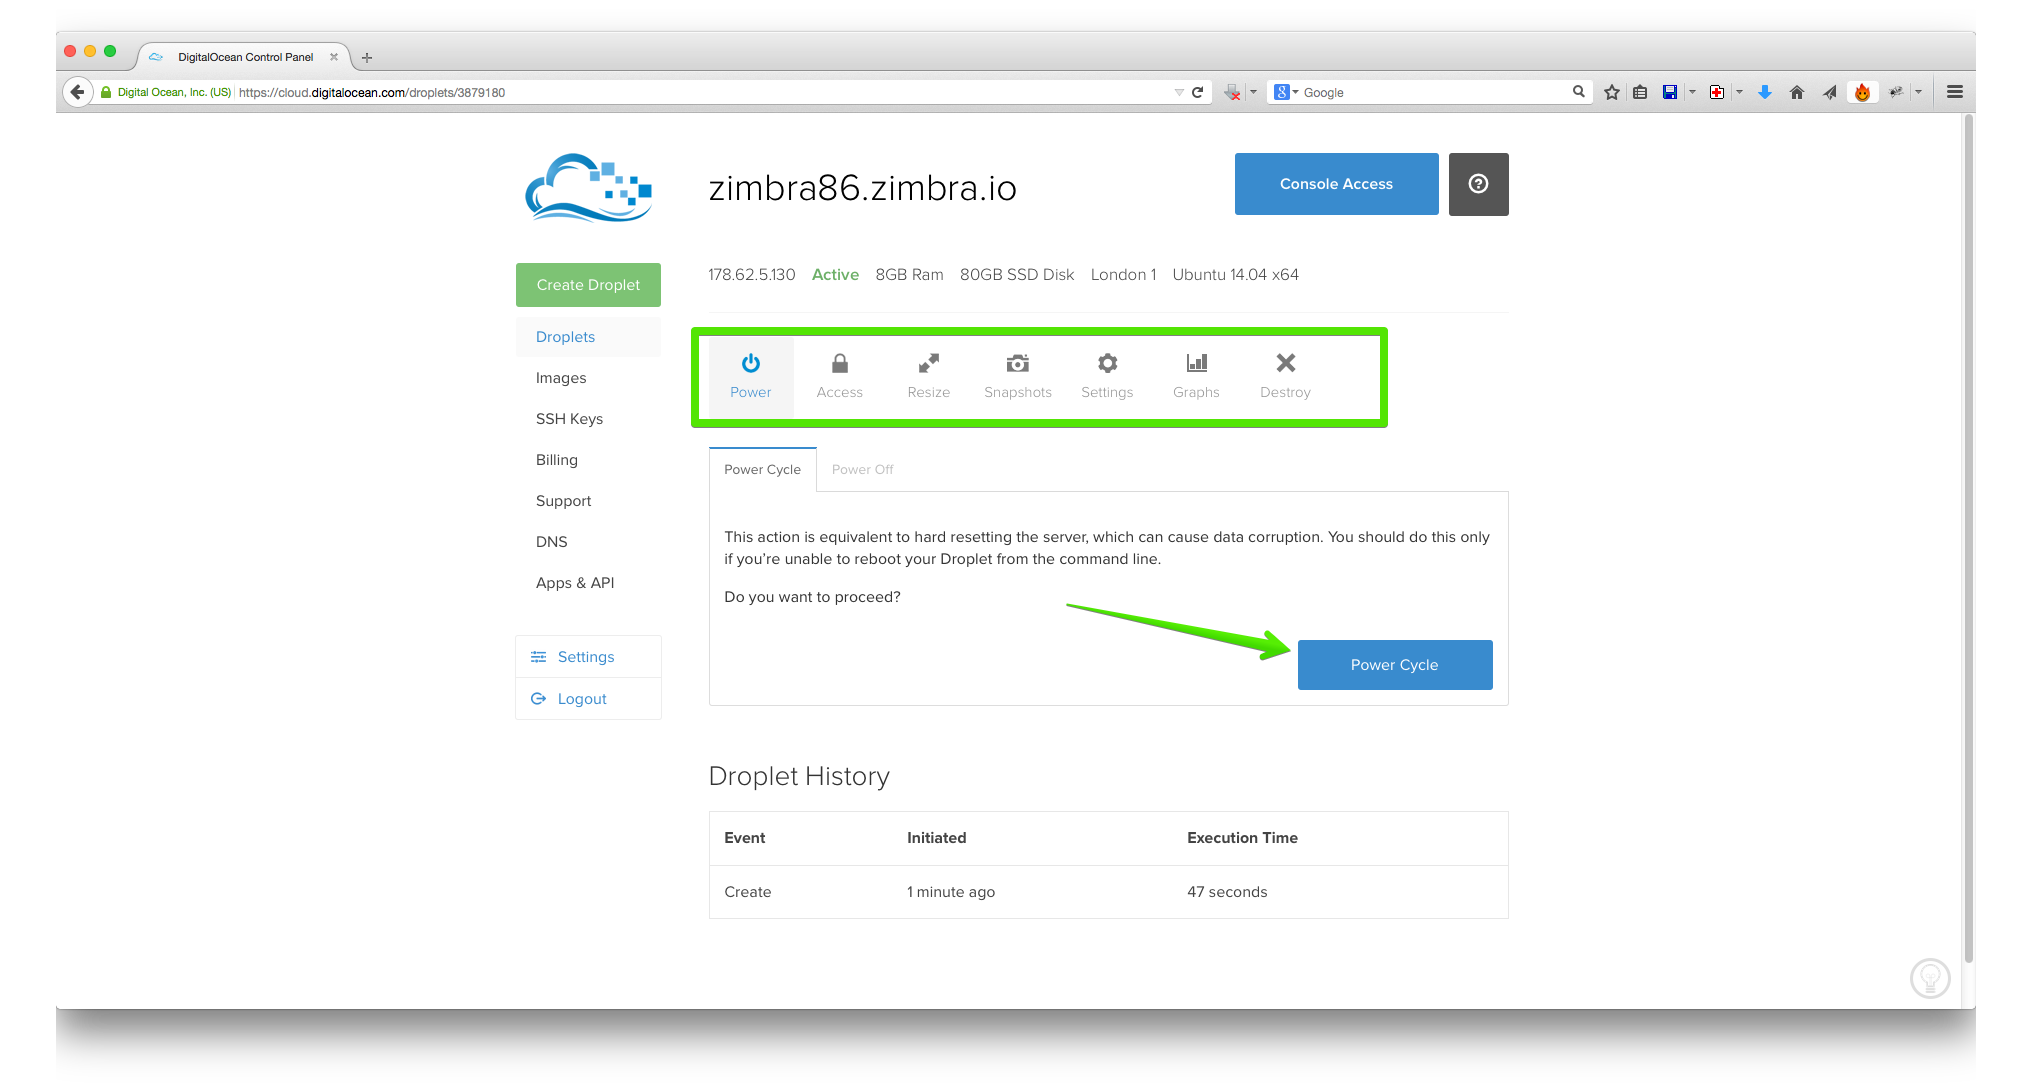
Task: Click the paper plane toolbar icon
Action: point(1829,92)
